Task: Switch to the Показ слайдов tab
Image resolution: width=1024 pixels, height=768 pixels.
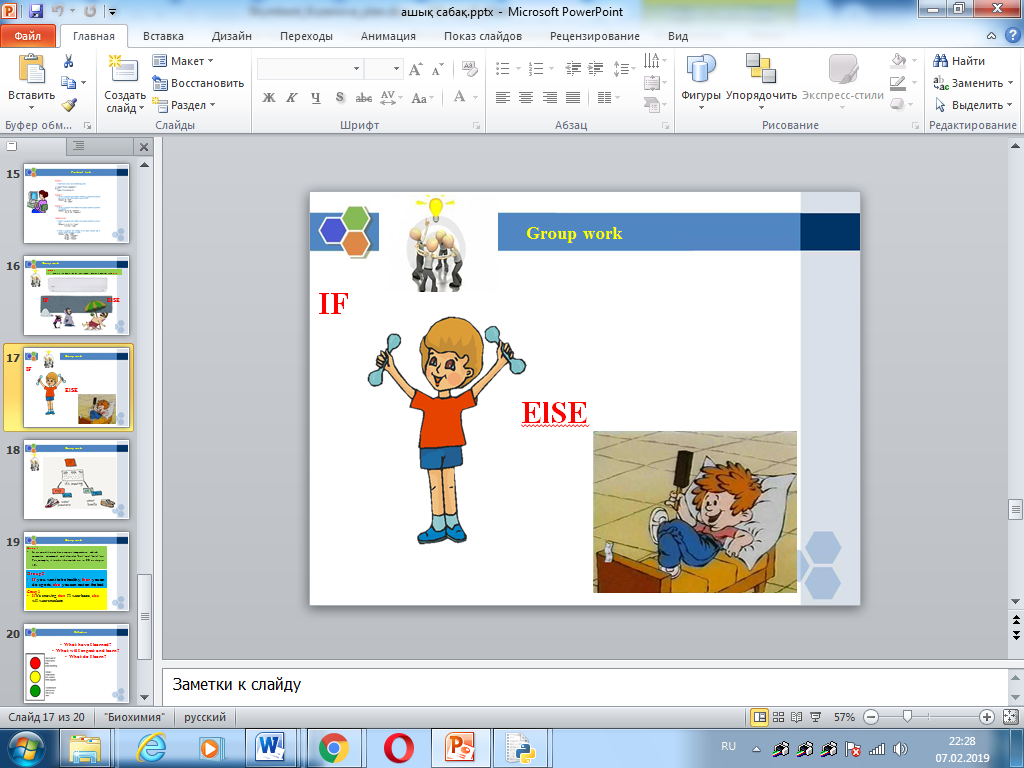Action: click(x=483, y=36)
